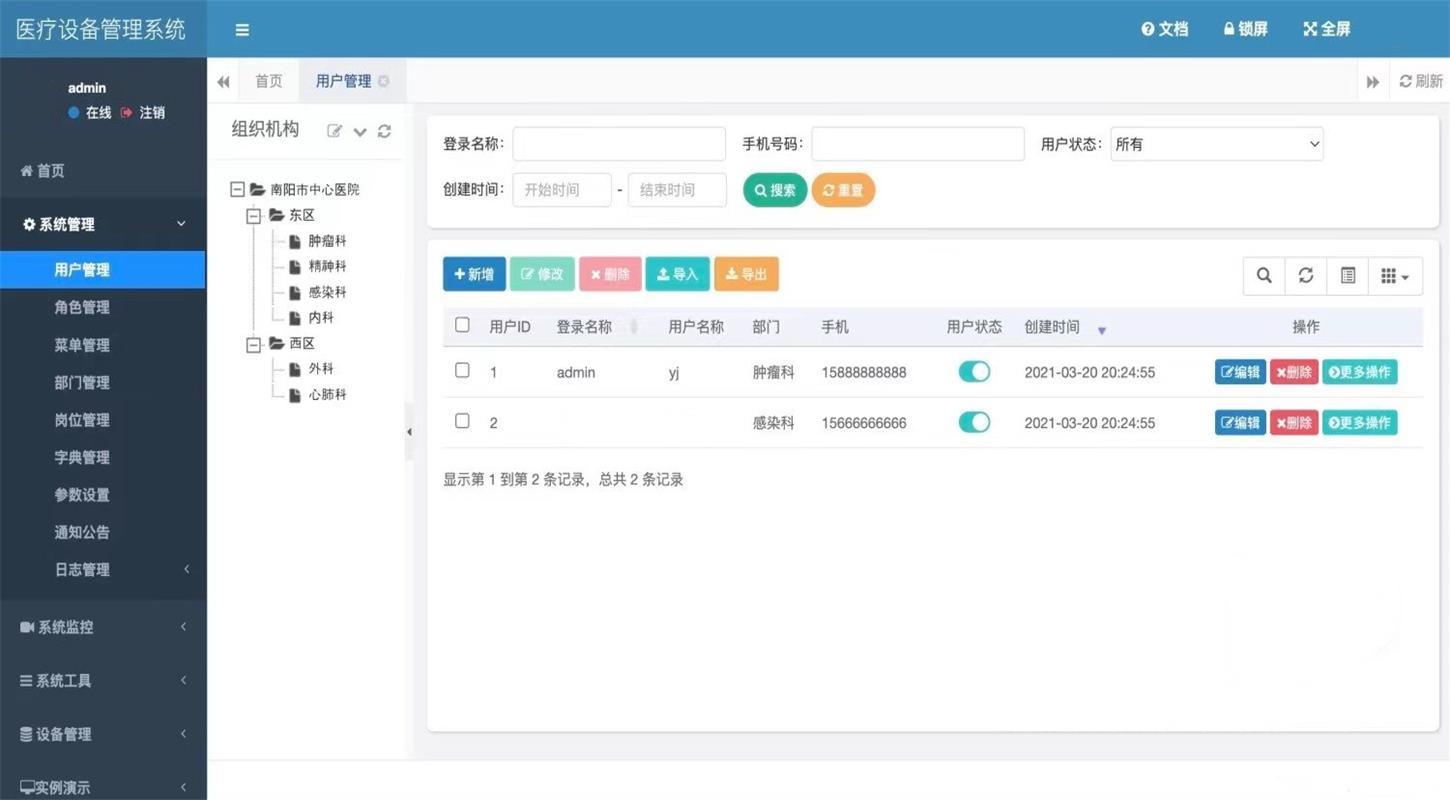Switch to the 首页 tab

[x=268, y=82]
